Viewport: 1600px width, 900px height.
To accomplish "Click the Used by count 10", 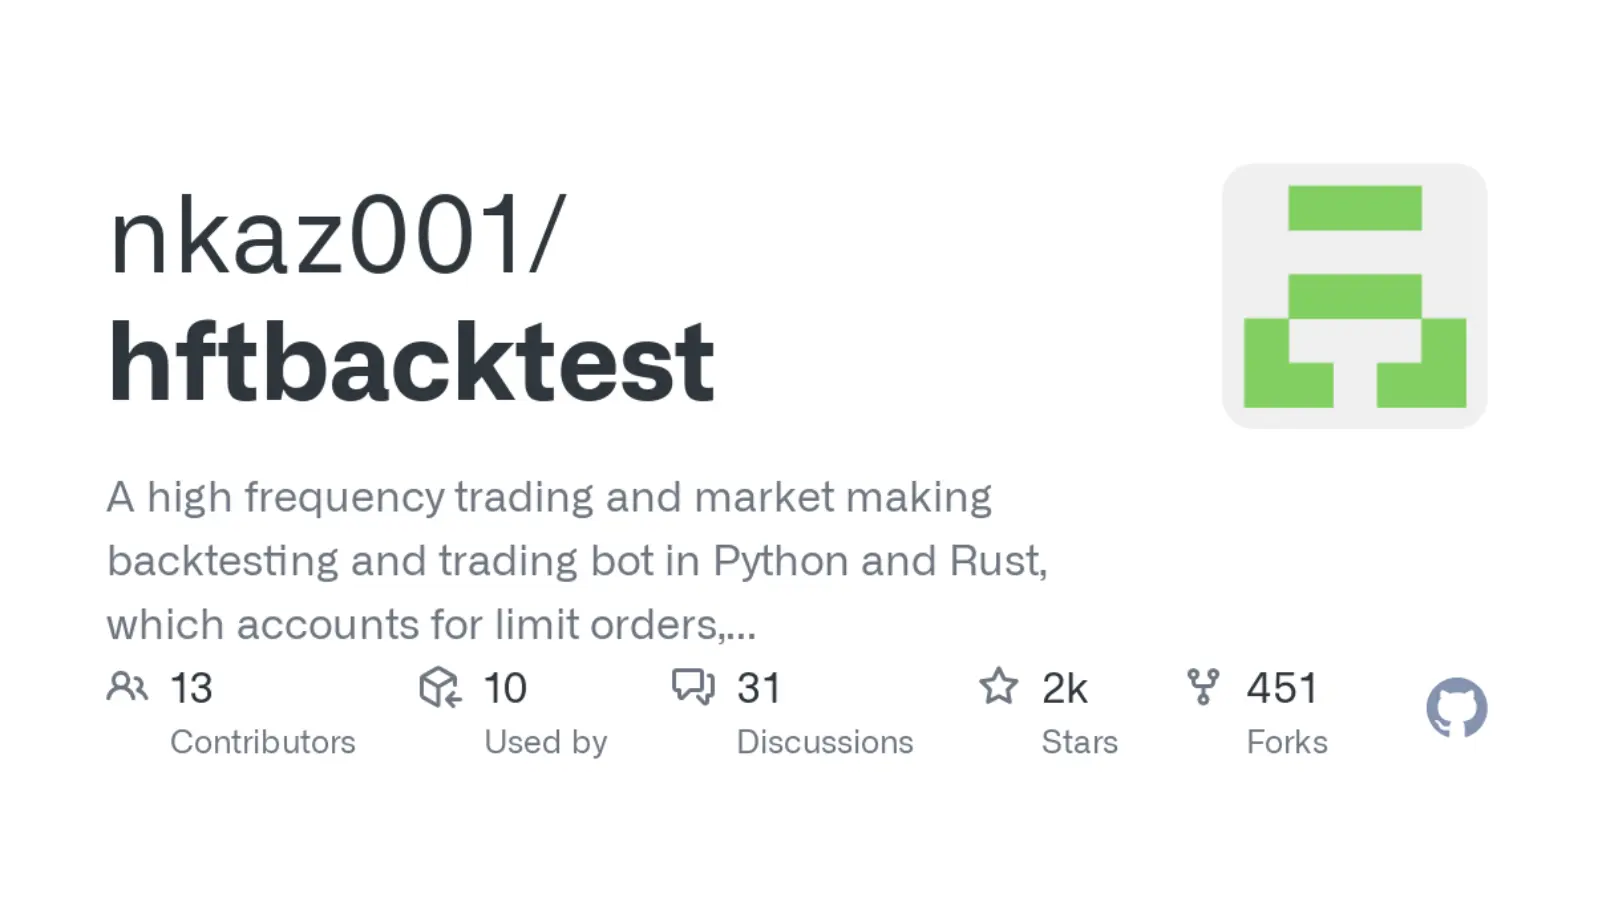I will (505, 688).
